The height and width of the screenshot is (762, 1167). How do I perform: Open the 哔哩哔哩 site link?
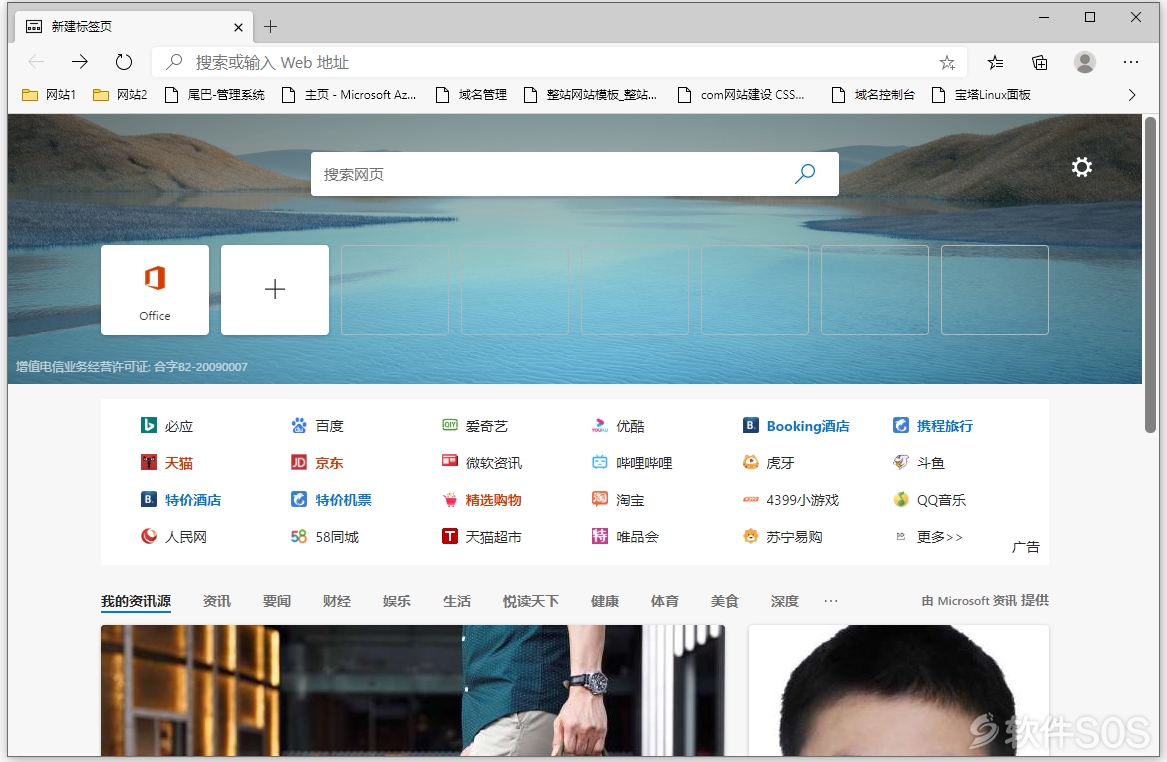pyautogui.click(x=633, y=463)
